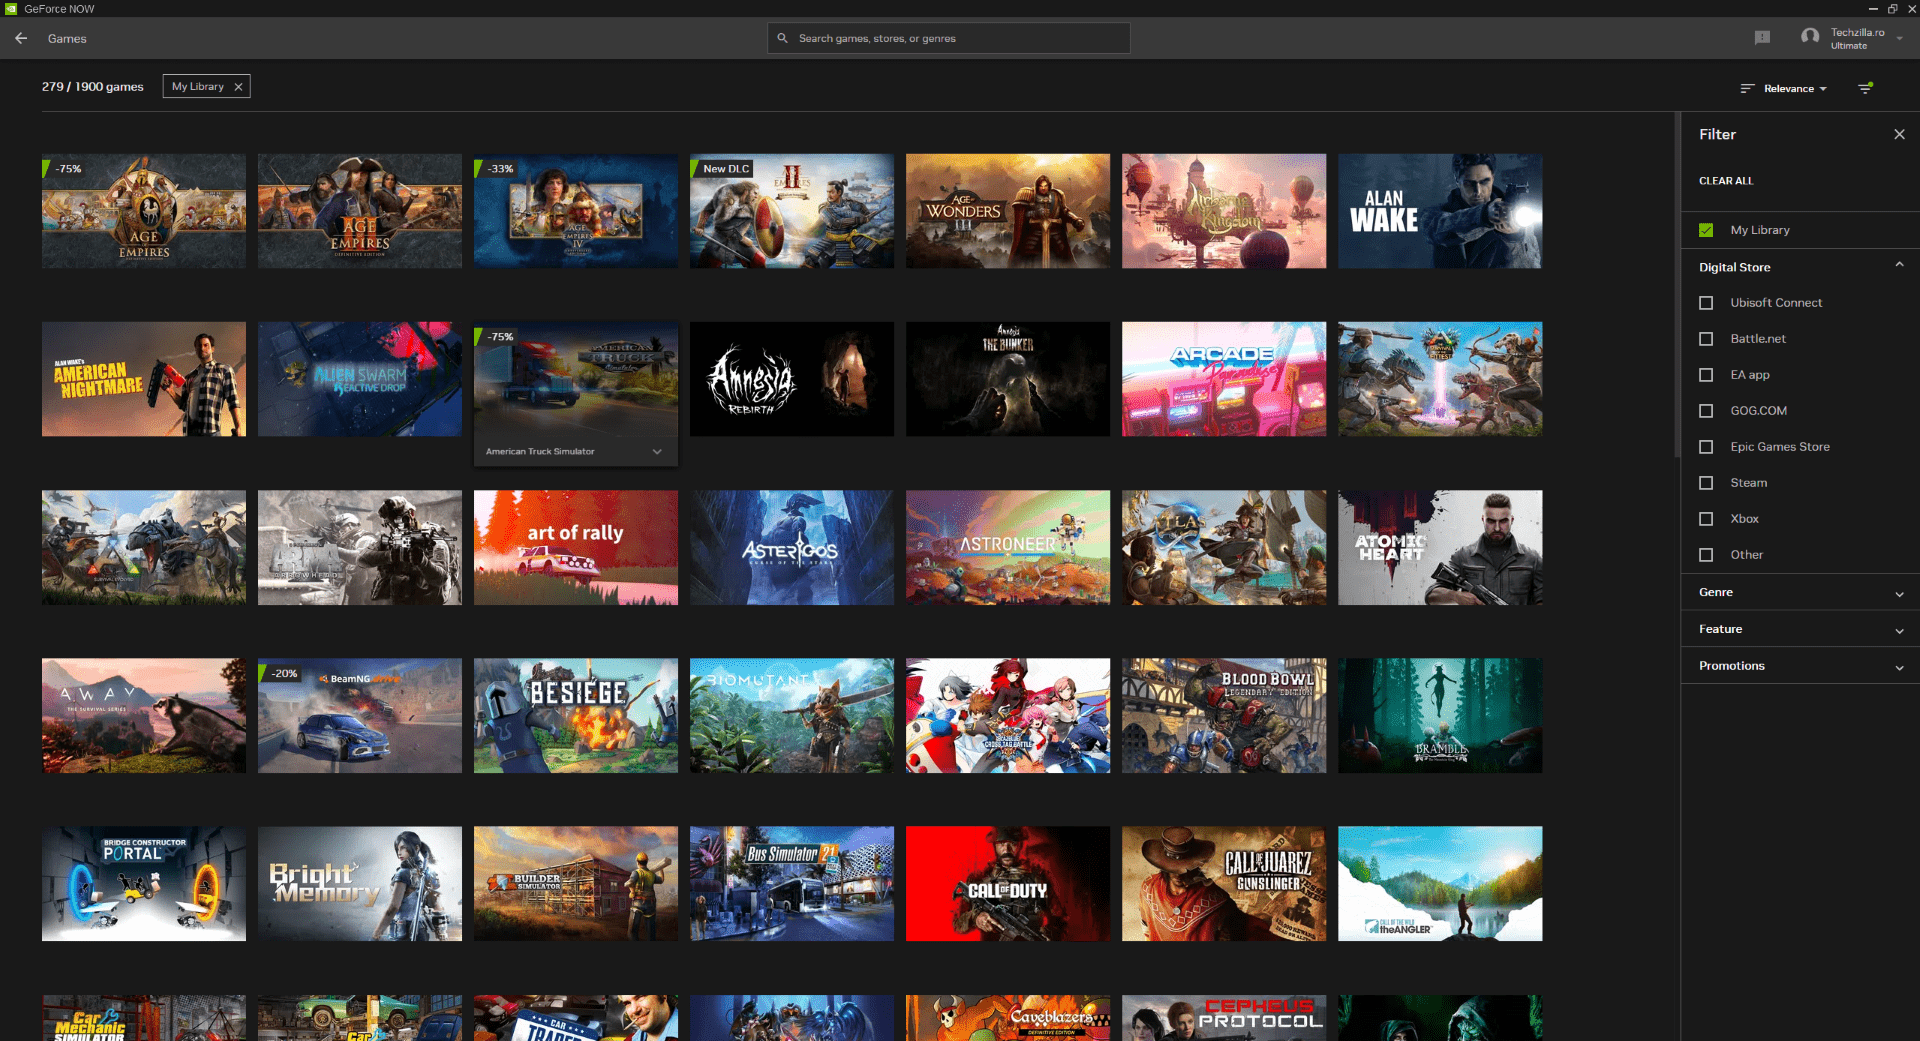Open Besiege game tile
The width and height of the screenshot is (1920, 1041).
576,715
